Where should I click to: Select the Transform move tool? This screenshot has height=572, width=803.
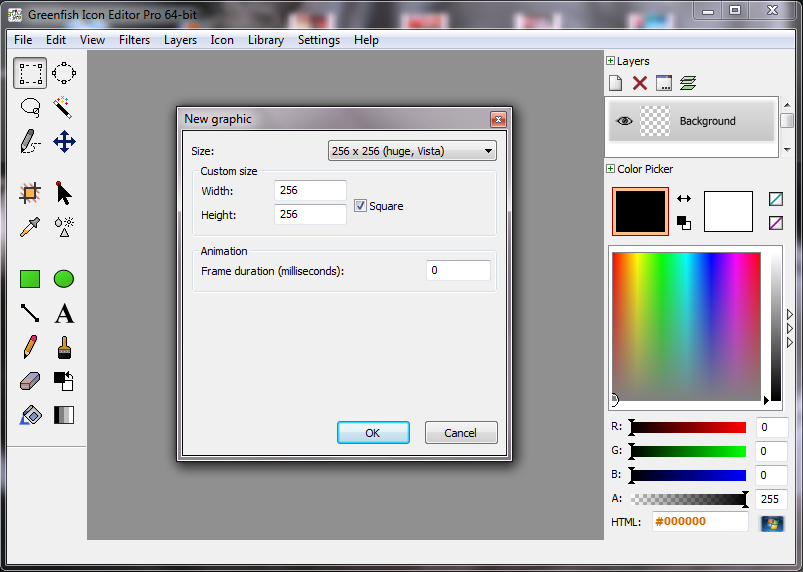coord(64,141)
